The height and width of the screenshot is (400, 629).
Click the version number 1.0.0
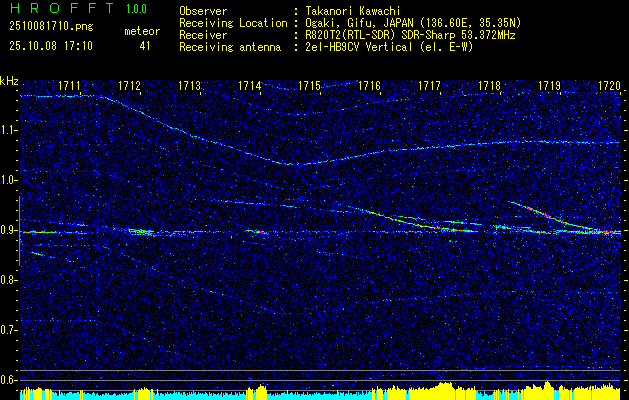point(136,8)
